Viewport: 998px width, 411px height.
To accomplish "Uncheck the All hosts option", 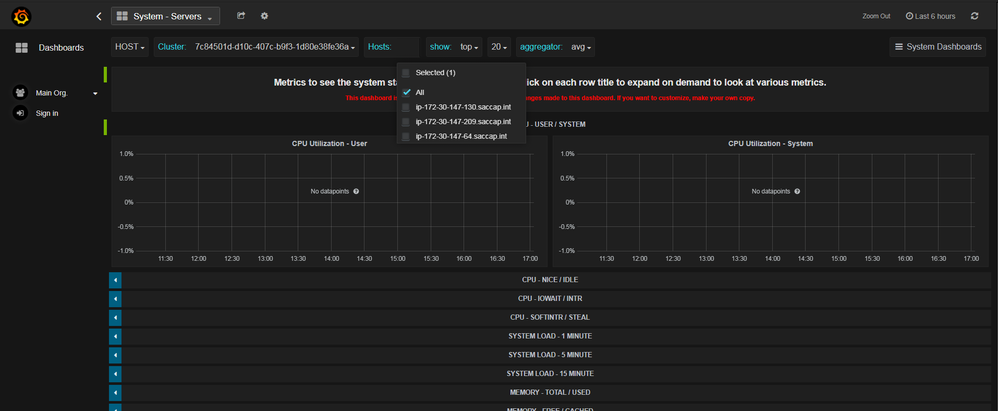I will 406,92.
